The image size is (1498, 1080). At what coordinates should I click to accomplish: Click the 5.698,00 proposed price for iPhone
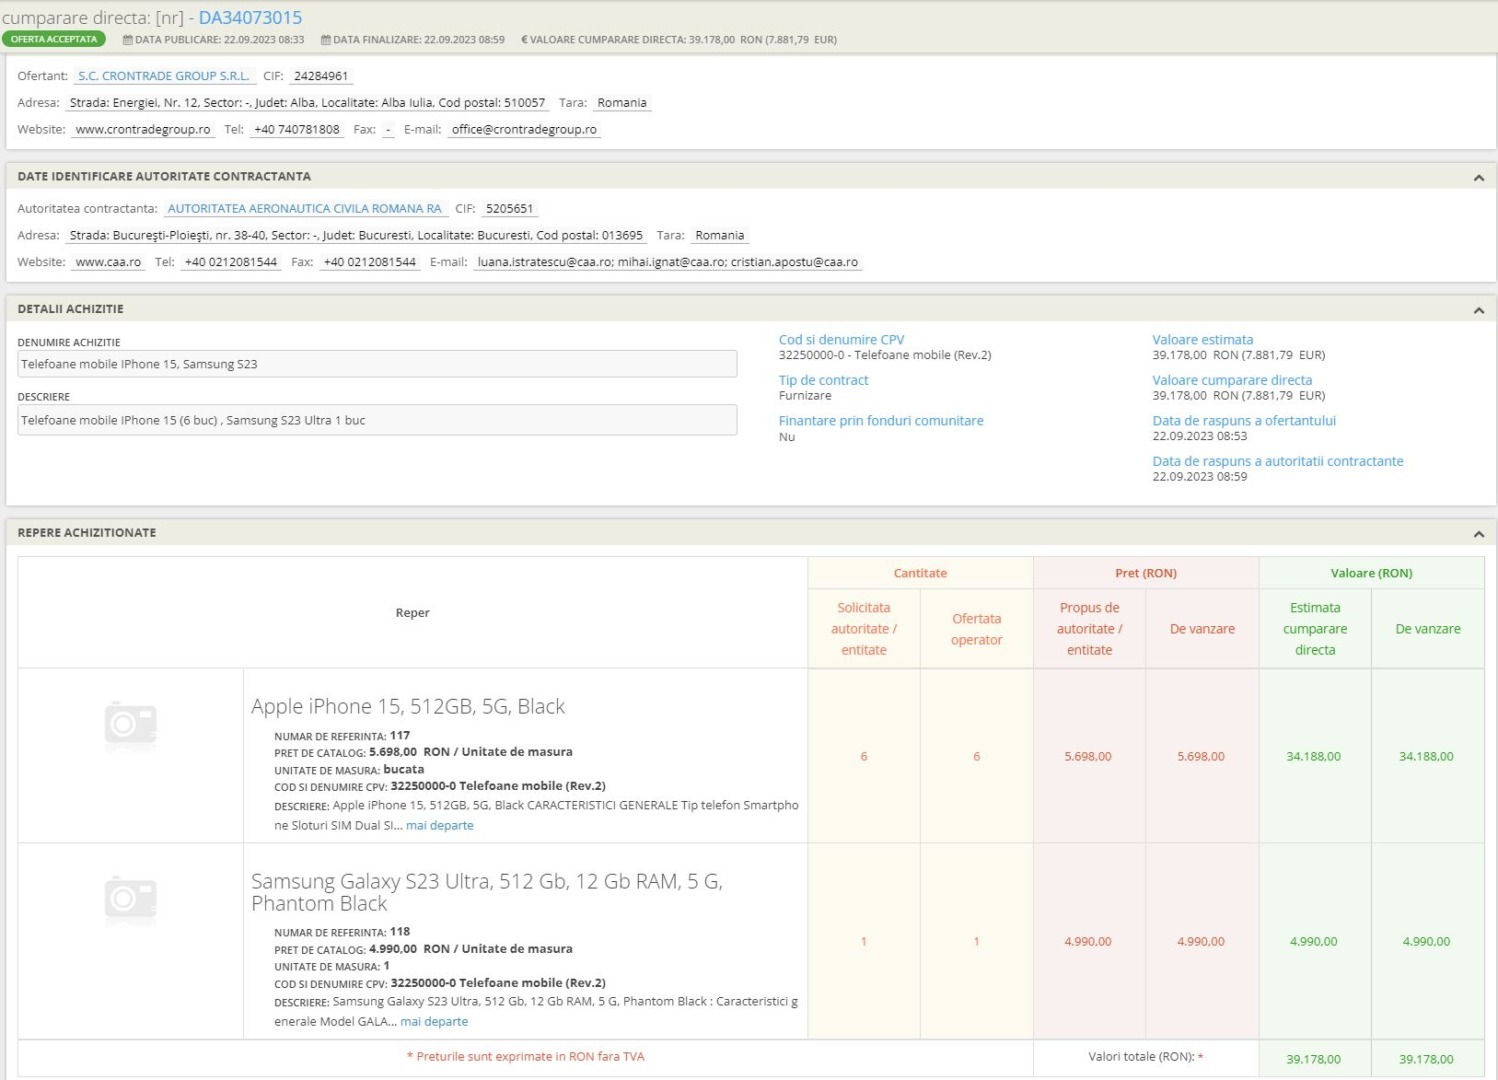1088,757
